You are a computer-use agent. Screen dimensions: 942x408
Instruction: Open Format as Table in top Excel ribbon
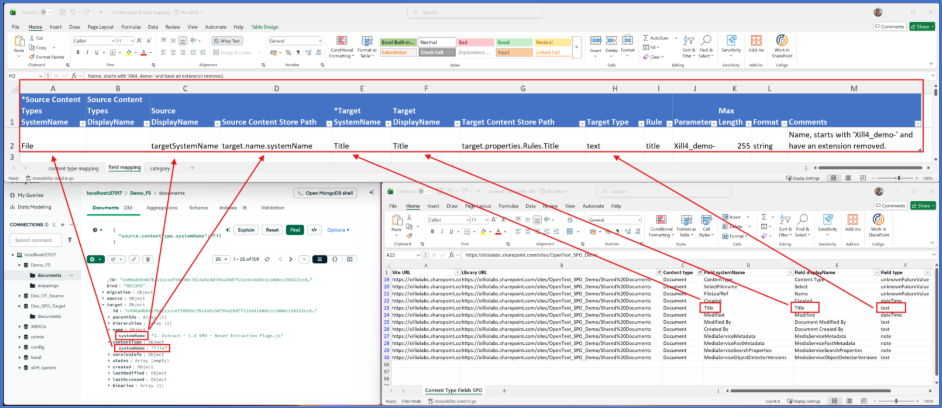[x=366, y=46]
